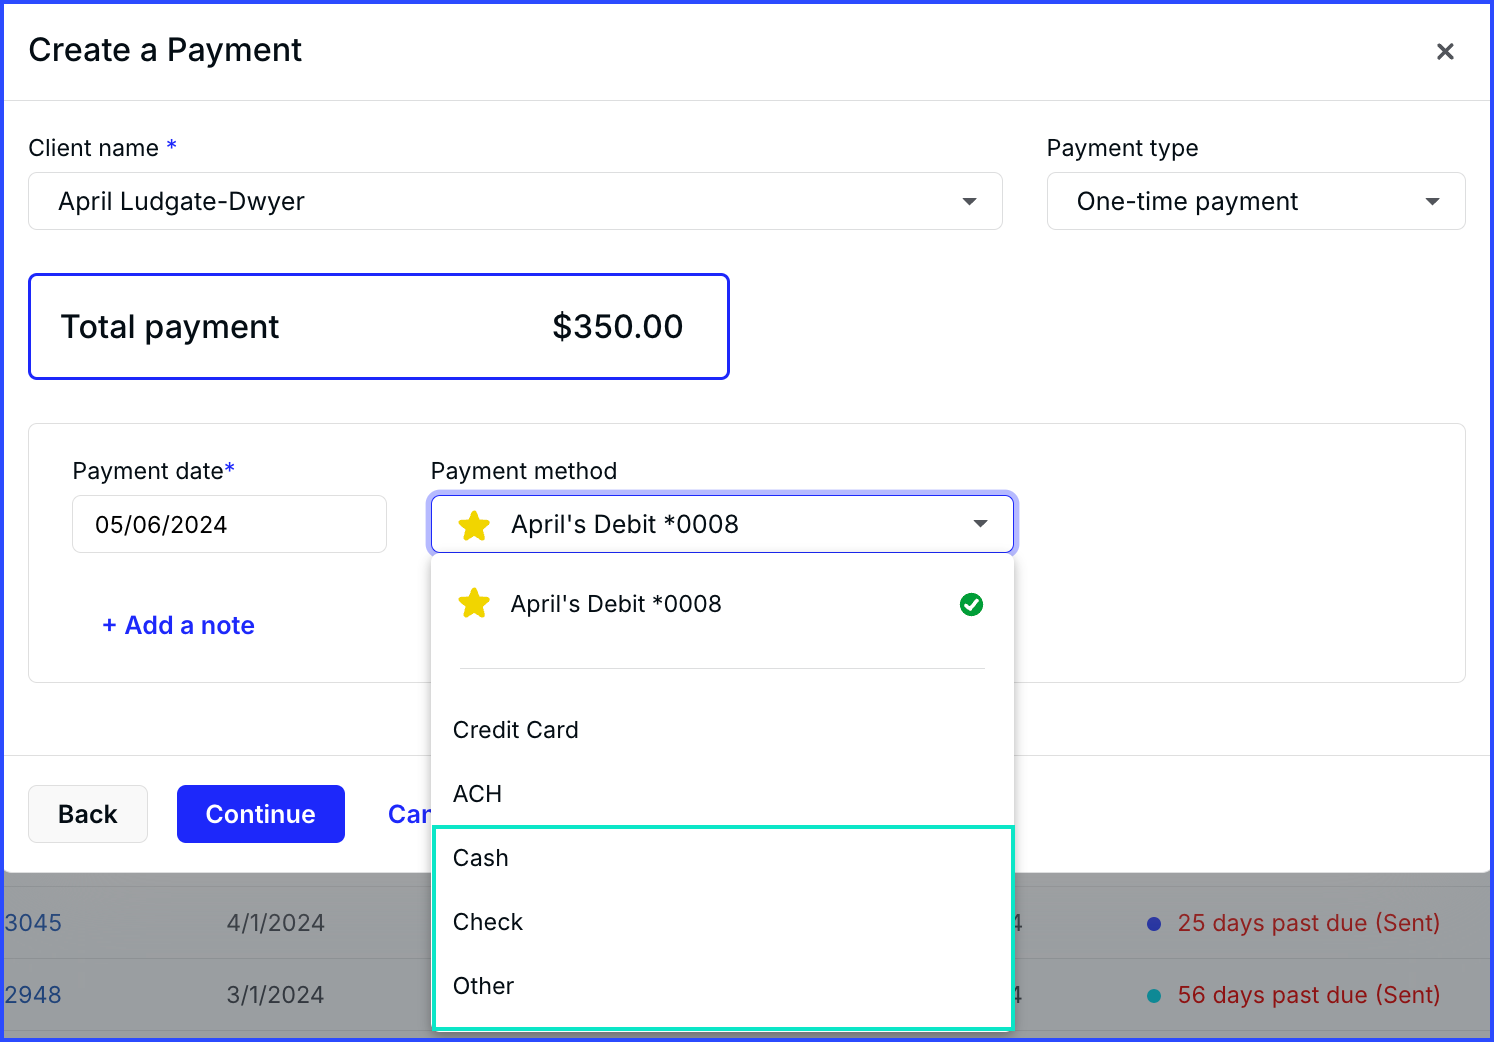The height and width of the screenshot is (1042, 1494).
Task: Click the 4/1/2024 date cell
Action: pyautogui.click(x=276, y=923)
